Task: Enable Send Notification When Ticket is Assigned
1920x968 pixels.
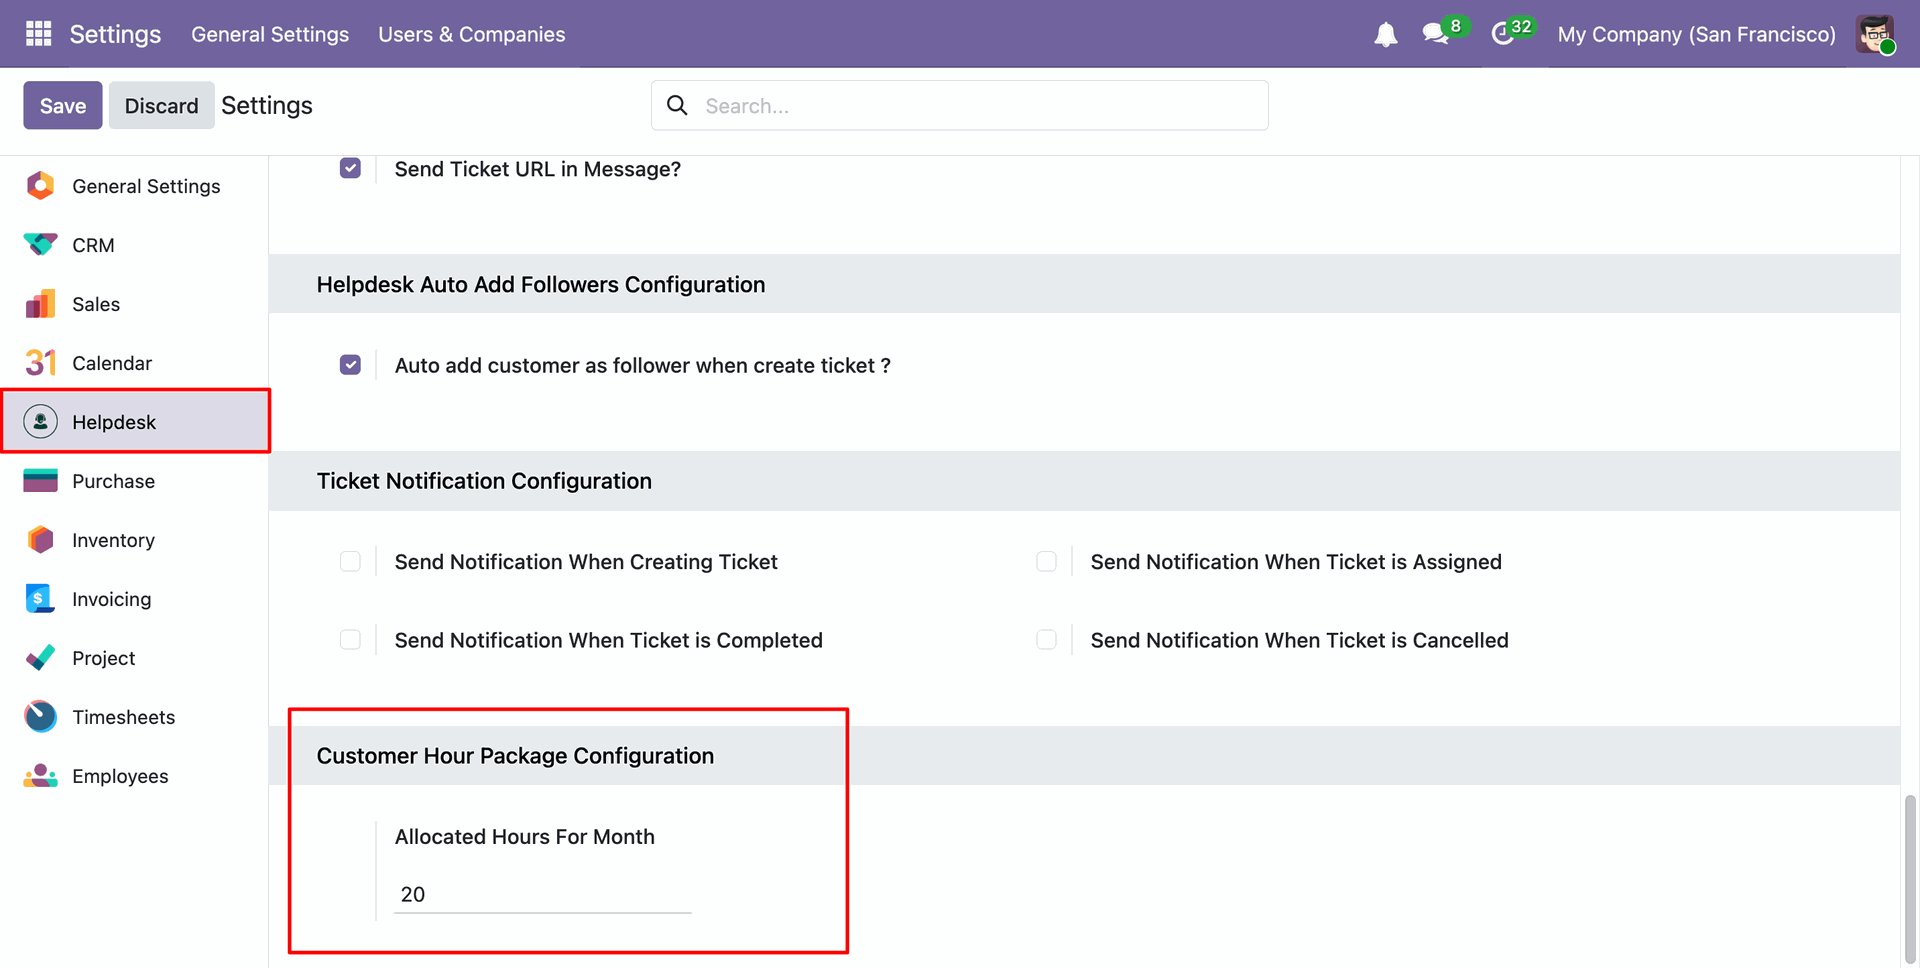Action: pos(1046,562)
